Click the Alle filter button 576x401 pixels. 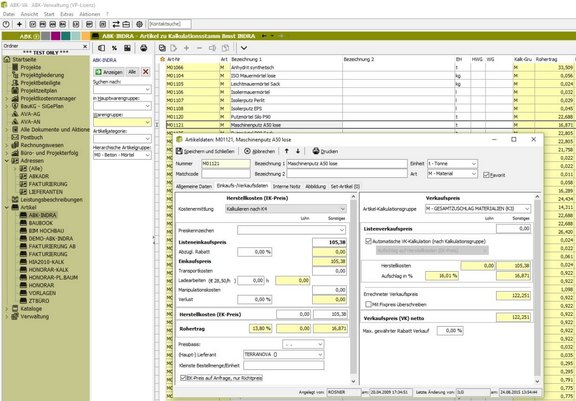132,72
